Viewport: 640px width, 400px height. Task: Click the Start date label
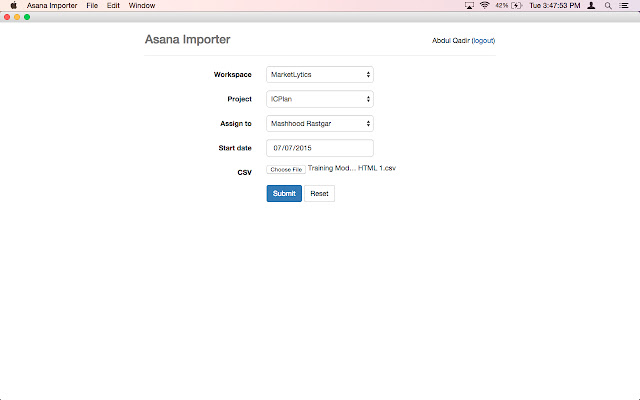pos(235,148)
